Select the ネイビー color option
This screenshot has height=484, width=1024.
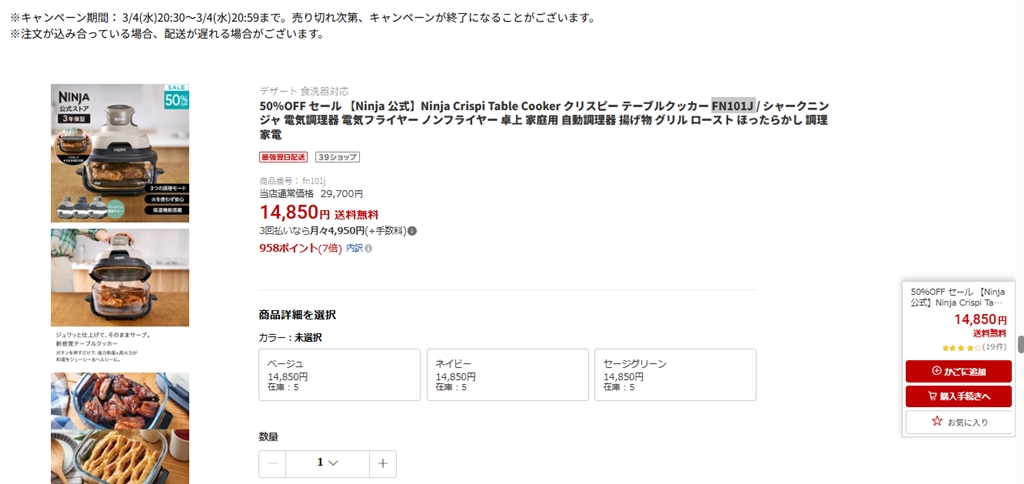[x=506, y=374]
